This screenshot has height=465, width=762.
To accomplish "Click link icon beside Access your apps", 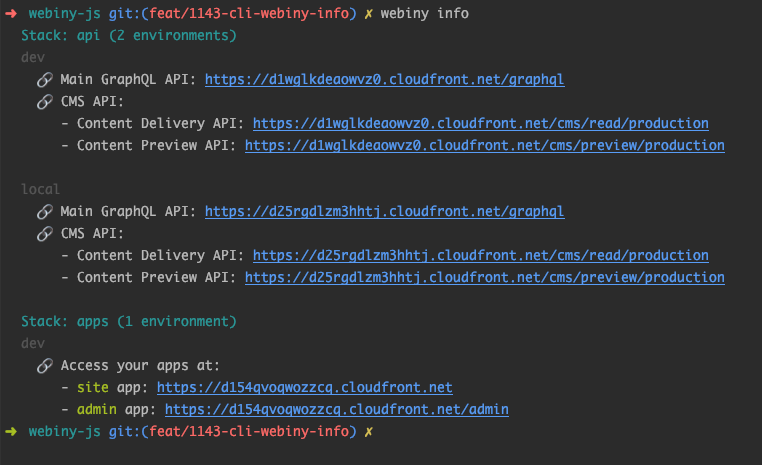I will click(44, 365).
